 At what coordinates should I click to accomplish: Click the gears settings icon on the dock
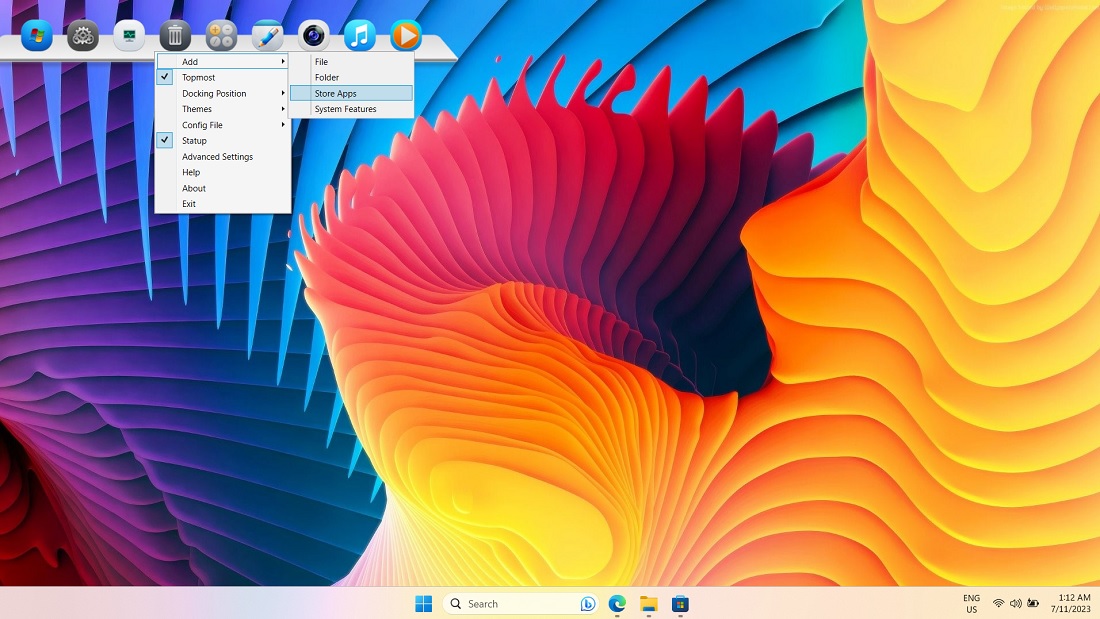point(83,35)
